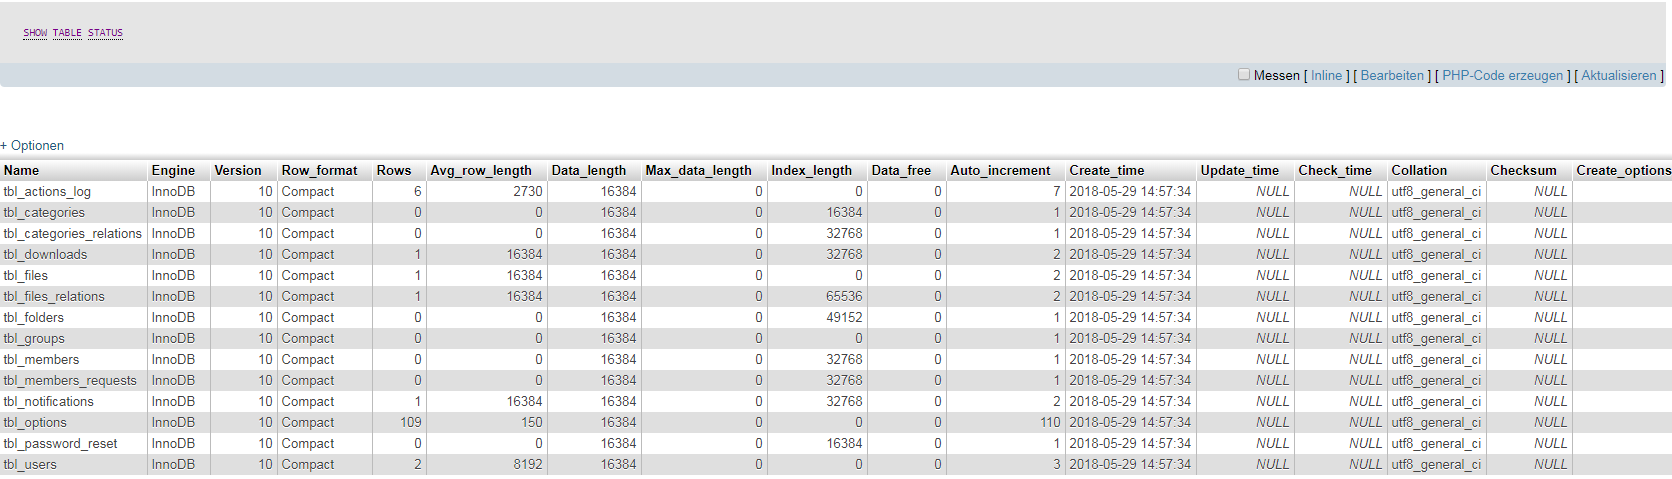Select tbl_actions_log Auto_increment value 7
Screen dimensions: 1672x479
pos(1056,191)
